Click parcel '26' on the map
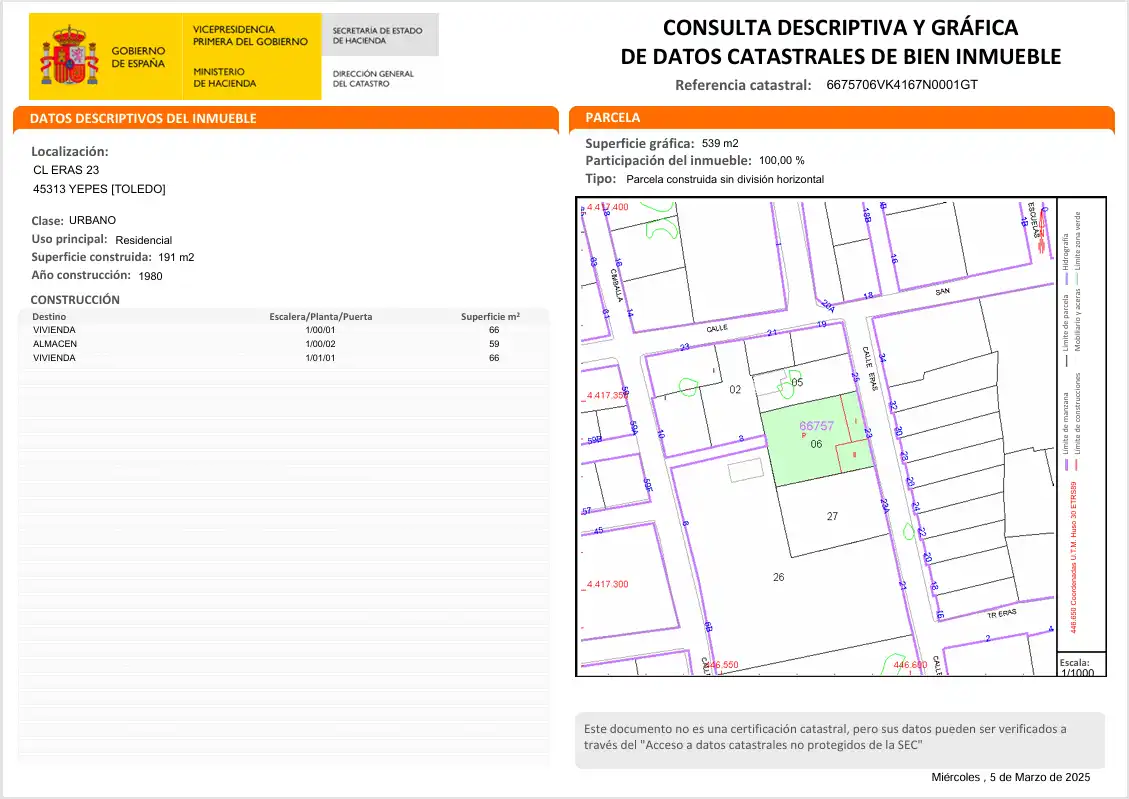Screen dimensions: 1129x799 coord(778,577)
